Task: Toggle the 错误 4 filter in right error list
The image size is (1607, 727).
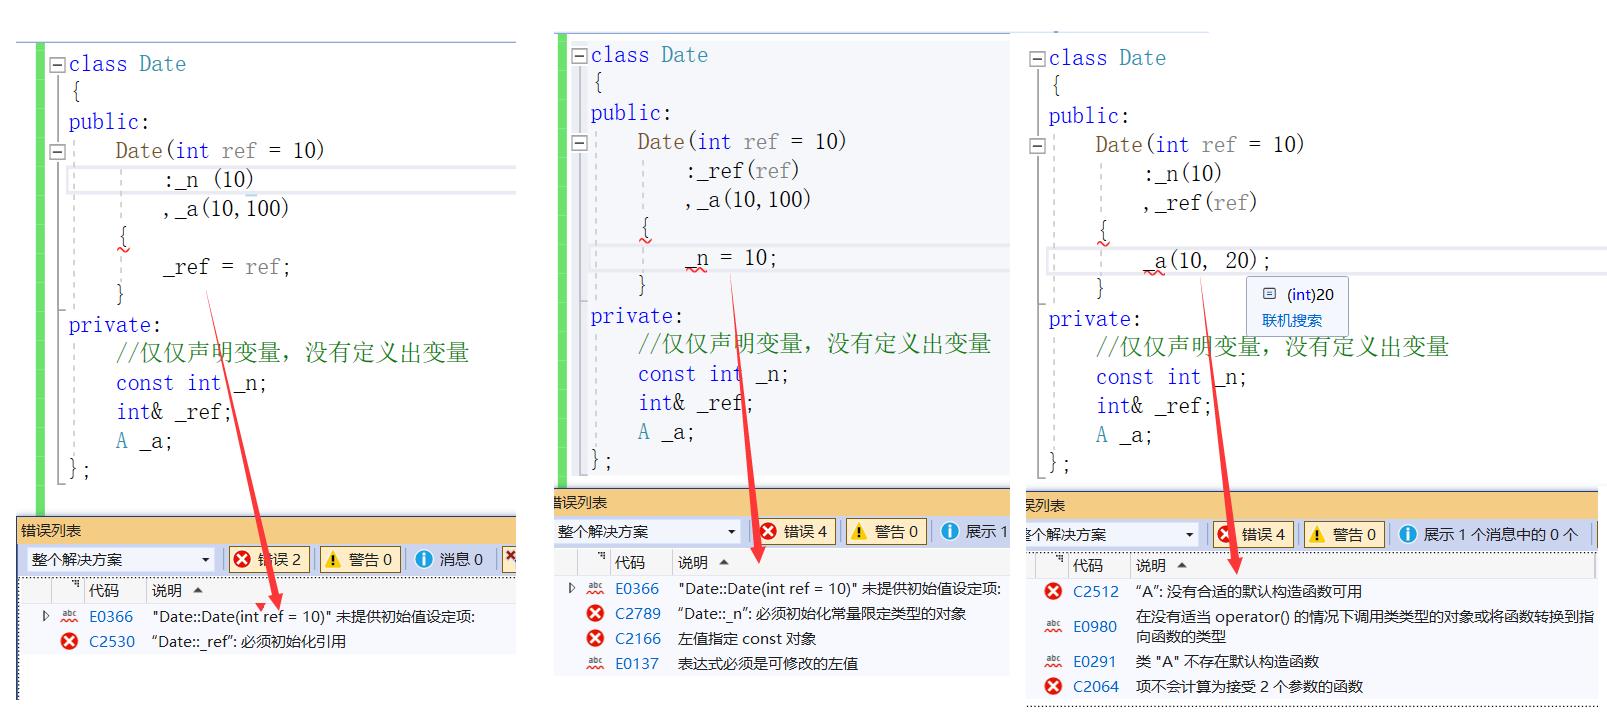Action: [1252, 534]
